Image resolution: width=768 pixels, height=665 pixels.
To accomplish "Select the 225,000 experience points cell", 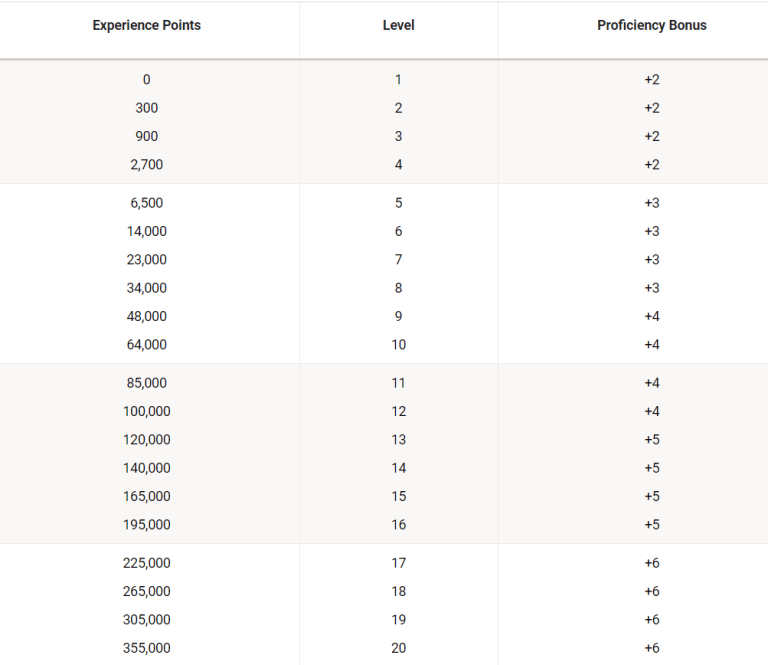I will pyautogui.click(x=146, y=563).
